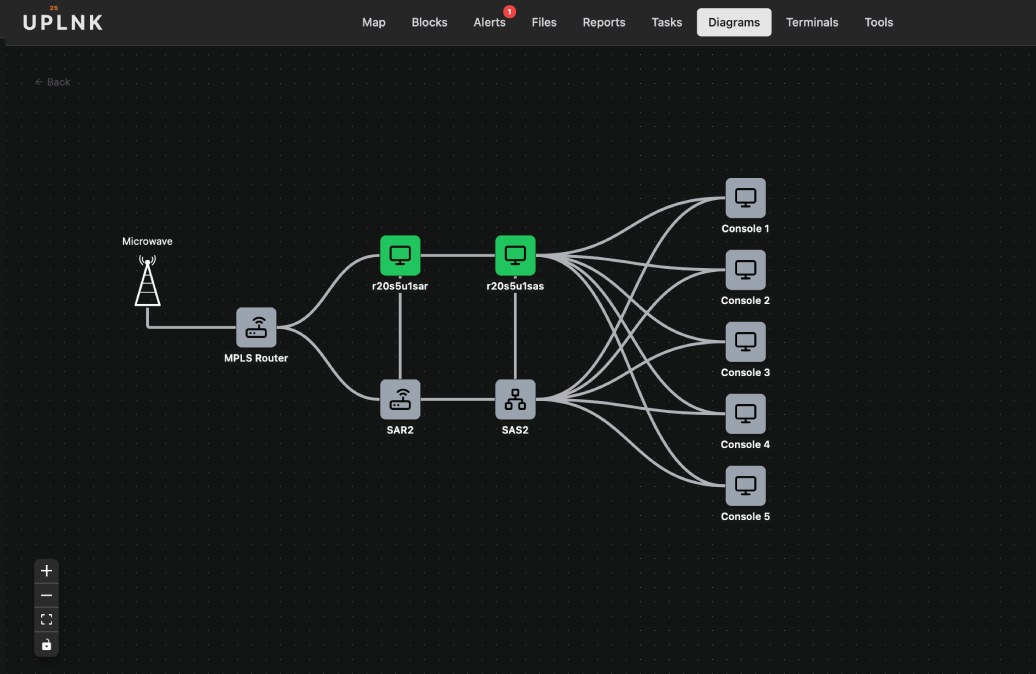Image resolution: width=1036 pixels, height=674 pixels.
Task: Select the link between r20s5u1sar and r20s5u1sas
Action: 458,255
